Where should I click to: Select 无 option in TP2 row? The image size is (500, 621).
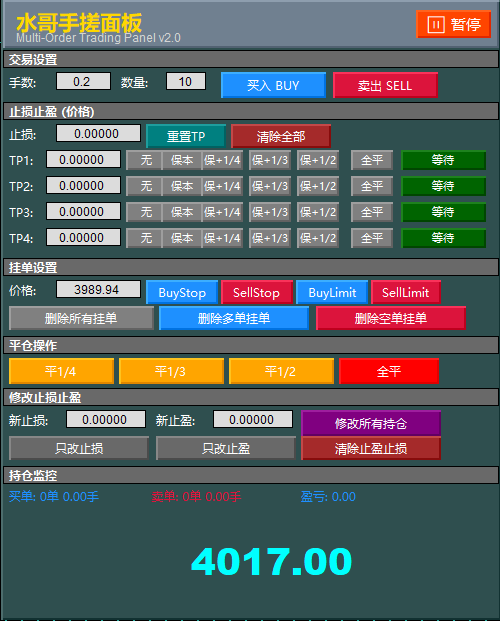pos(144,186)
